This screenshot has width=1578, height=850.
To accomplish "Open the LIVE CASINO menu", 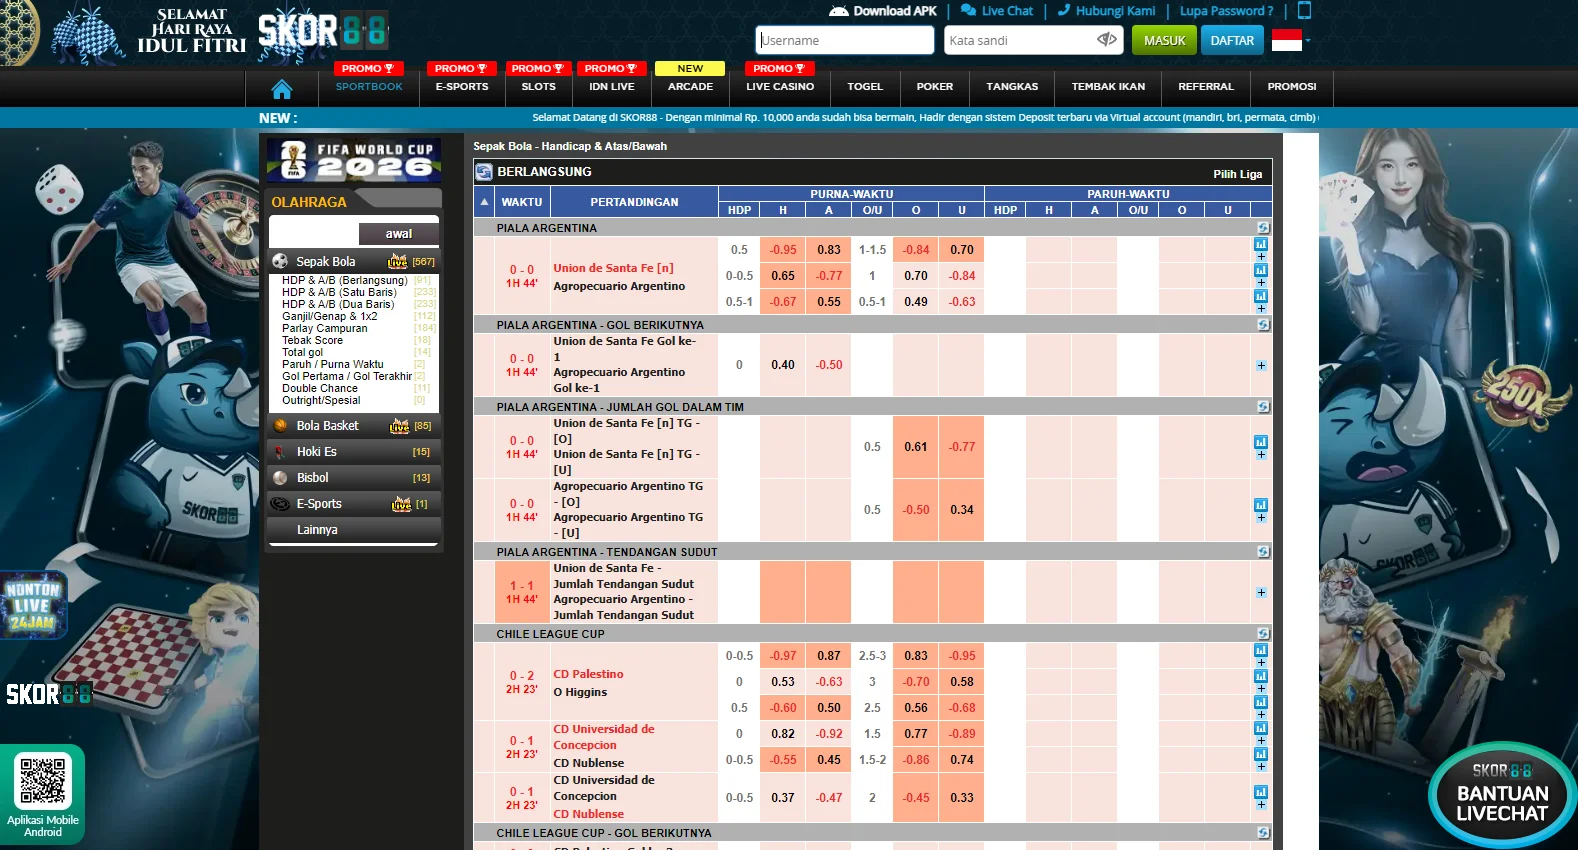I will [780, 87].
